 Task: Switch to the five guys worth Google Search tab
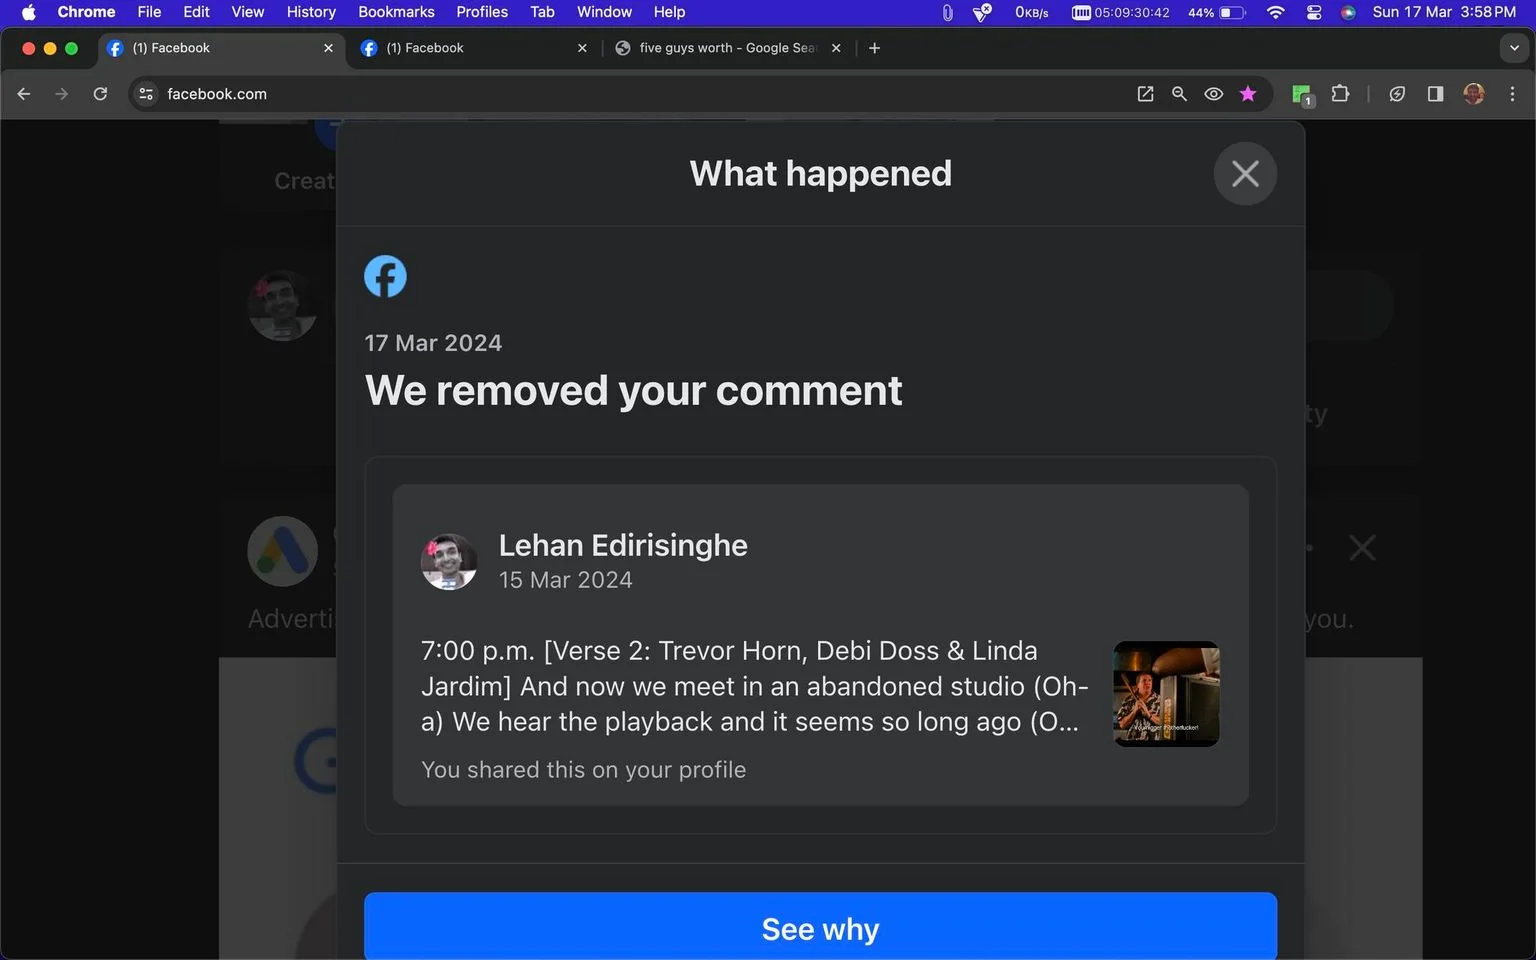tap(728, 48)
